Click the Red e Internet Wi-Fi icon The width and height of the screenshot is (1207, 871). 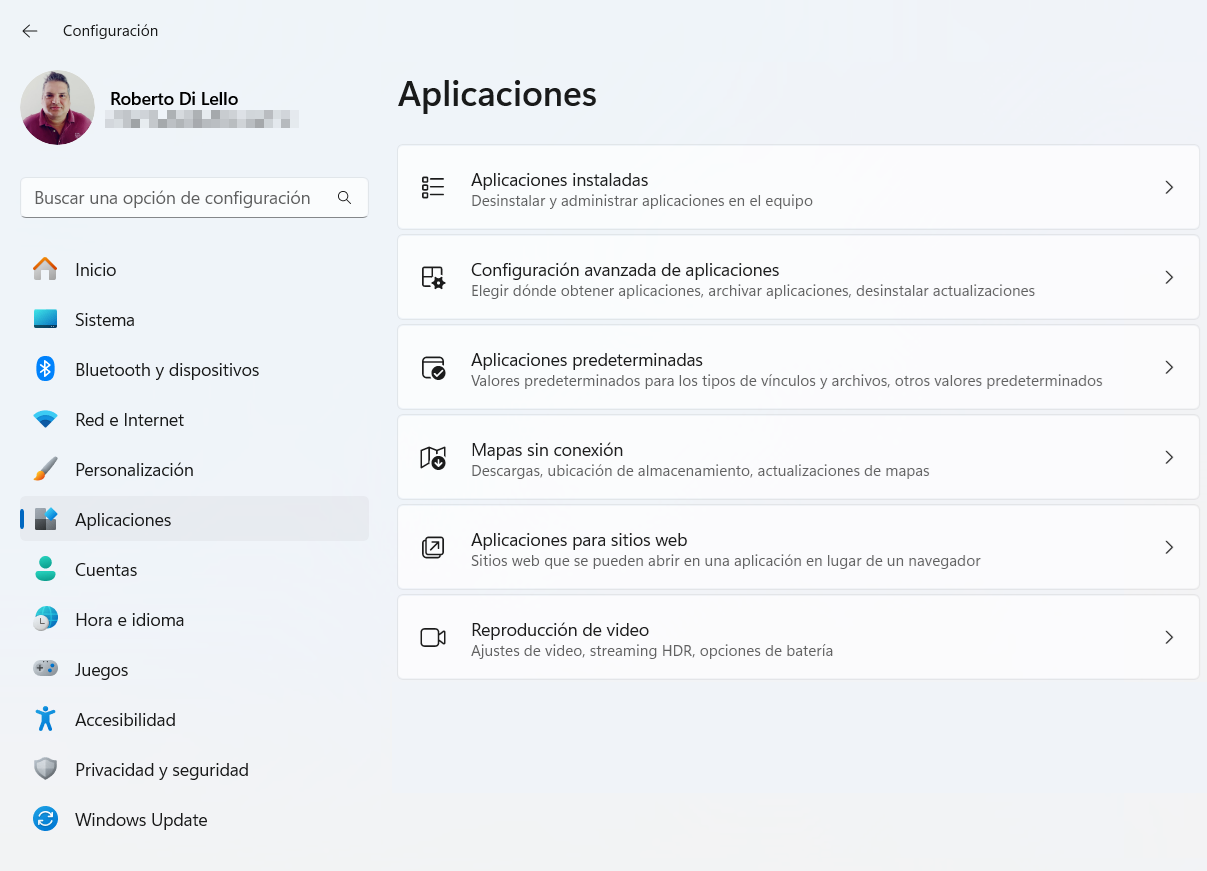pyautogui.click(x=45, y=420)
